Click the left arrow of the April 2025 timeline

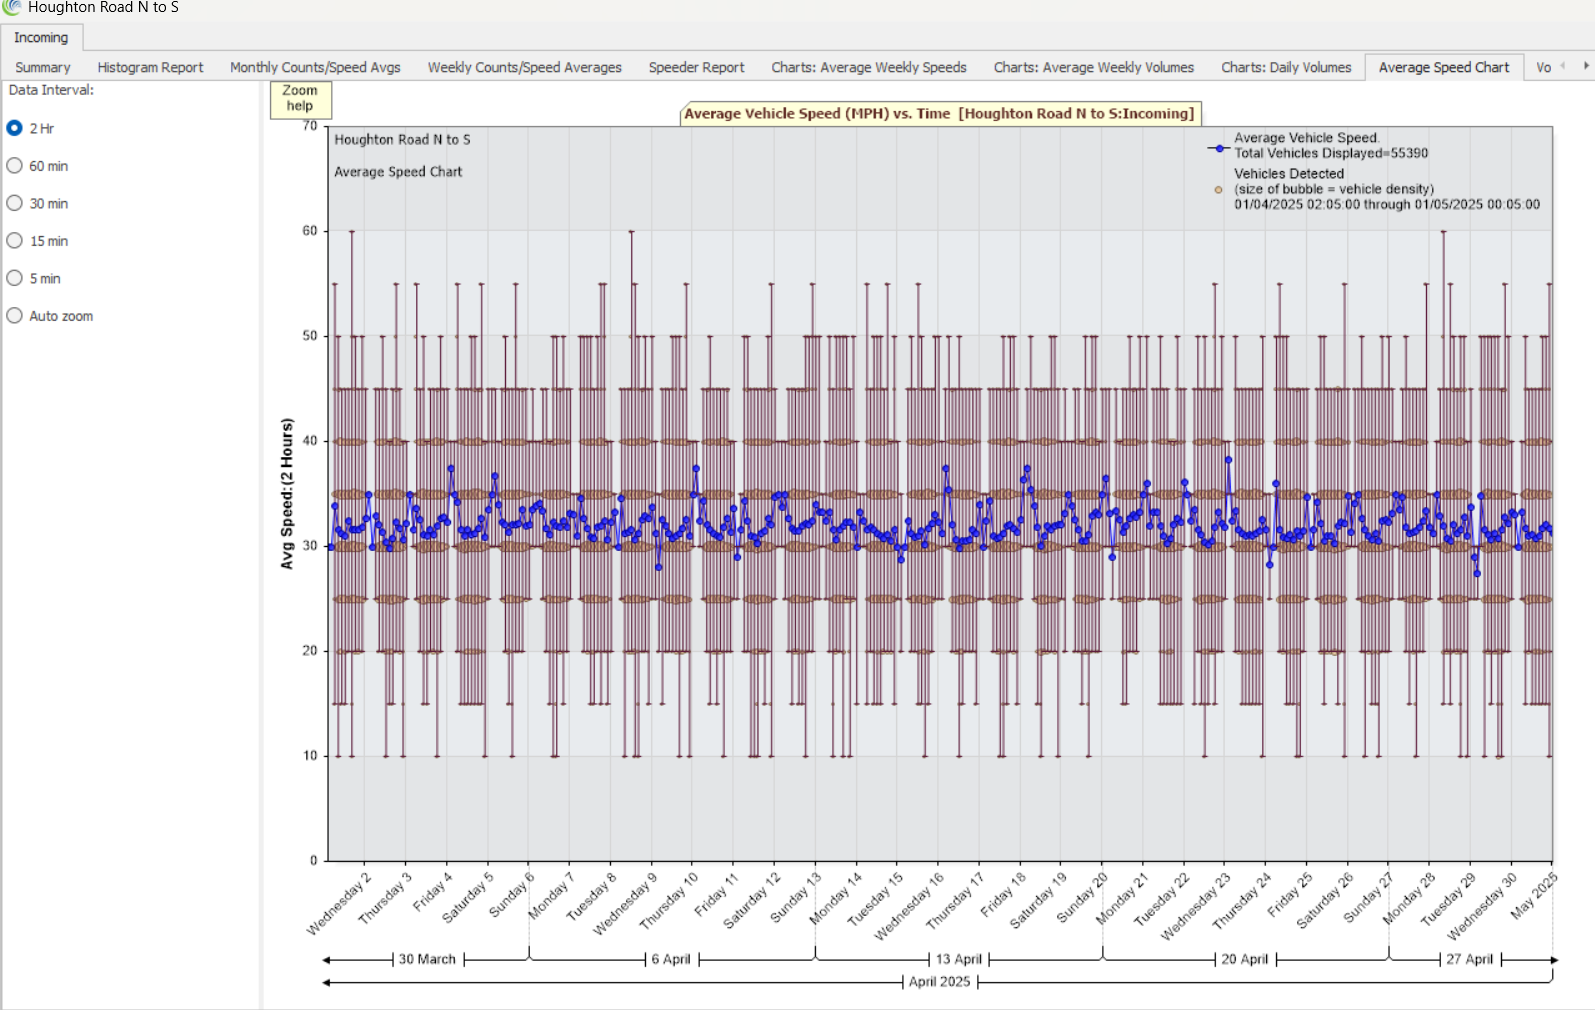pos(328,983)
